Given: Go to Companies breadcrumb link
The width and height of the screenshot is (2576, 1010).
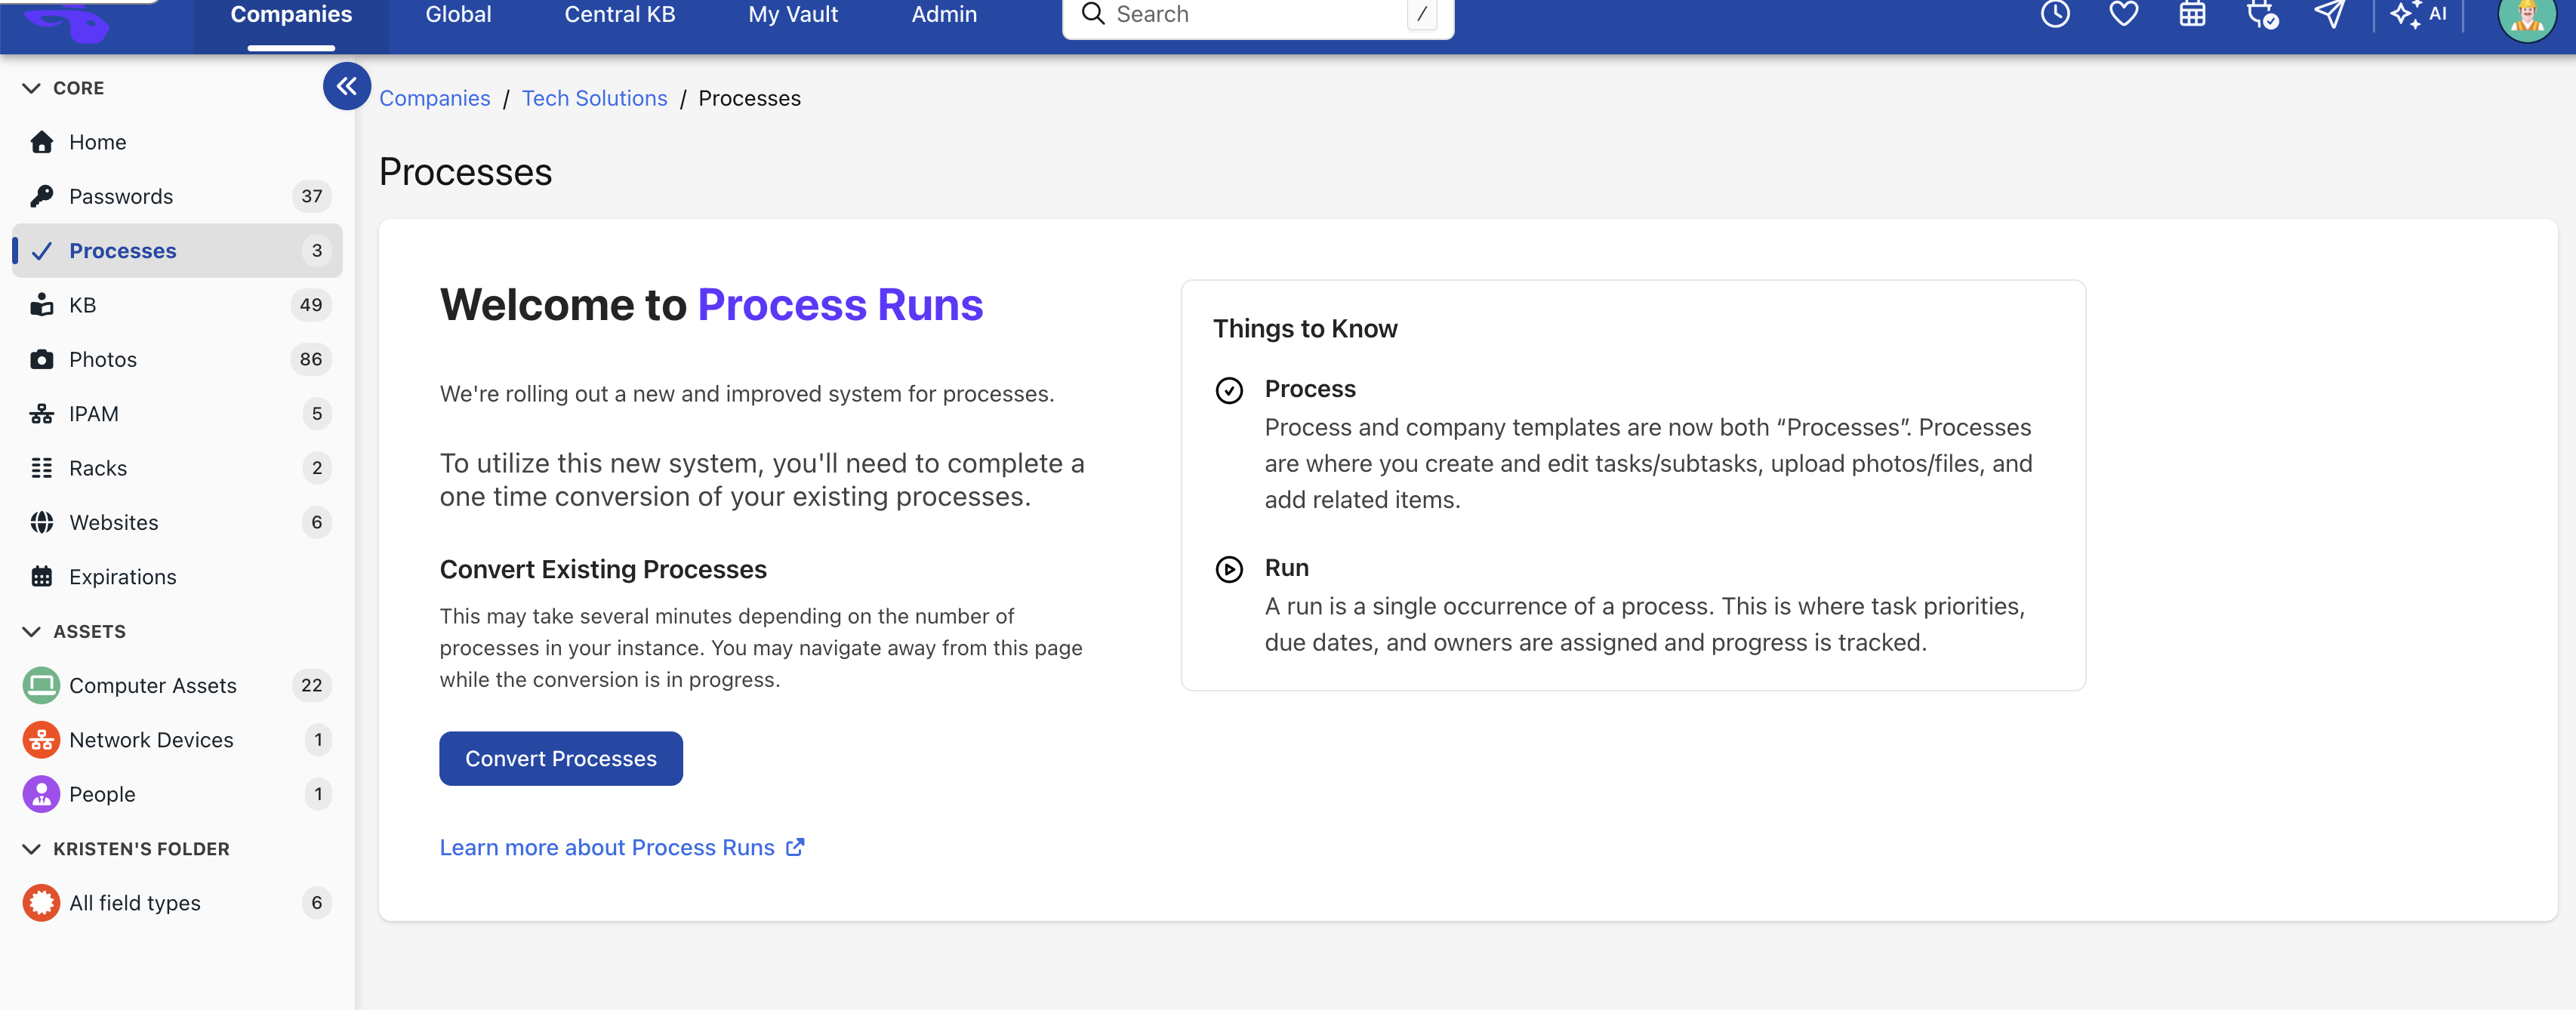Looking at the screenshot, I should (434, 98).
